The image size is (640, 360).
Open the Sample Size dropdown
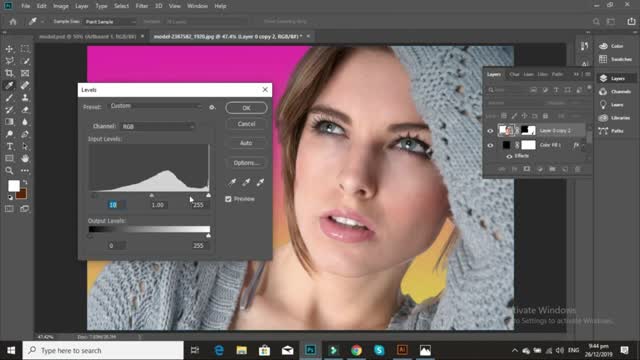[110, 22]
